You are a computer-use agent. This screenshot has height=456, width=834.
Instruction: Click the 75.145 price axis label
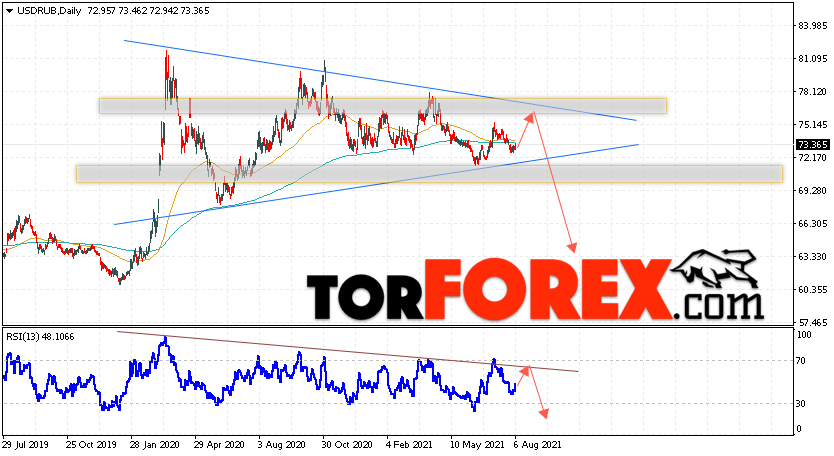813,125
